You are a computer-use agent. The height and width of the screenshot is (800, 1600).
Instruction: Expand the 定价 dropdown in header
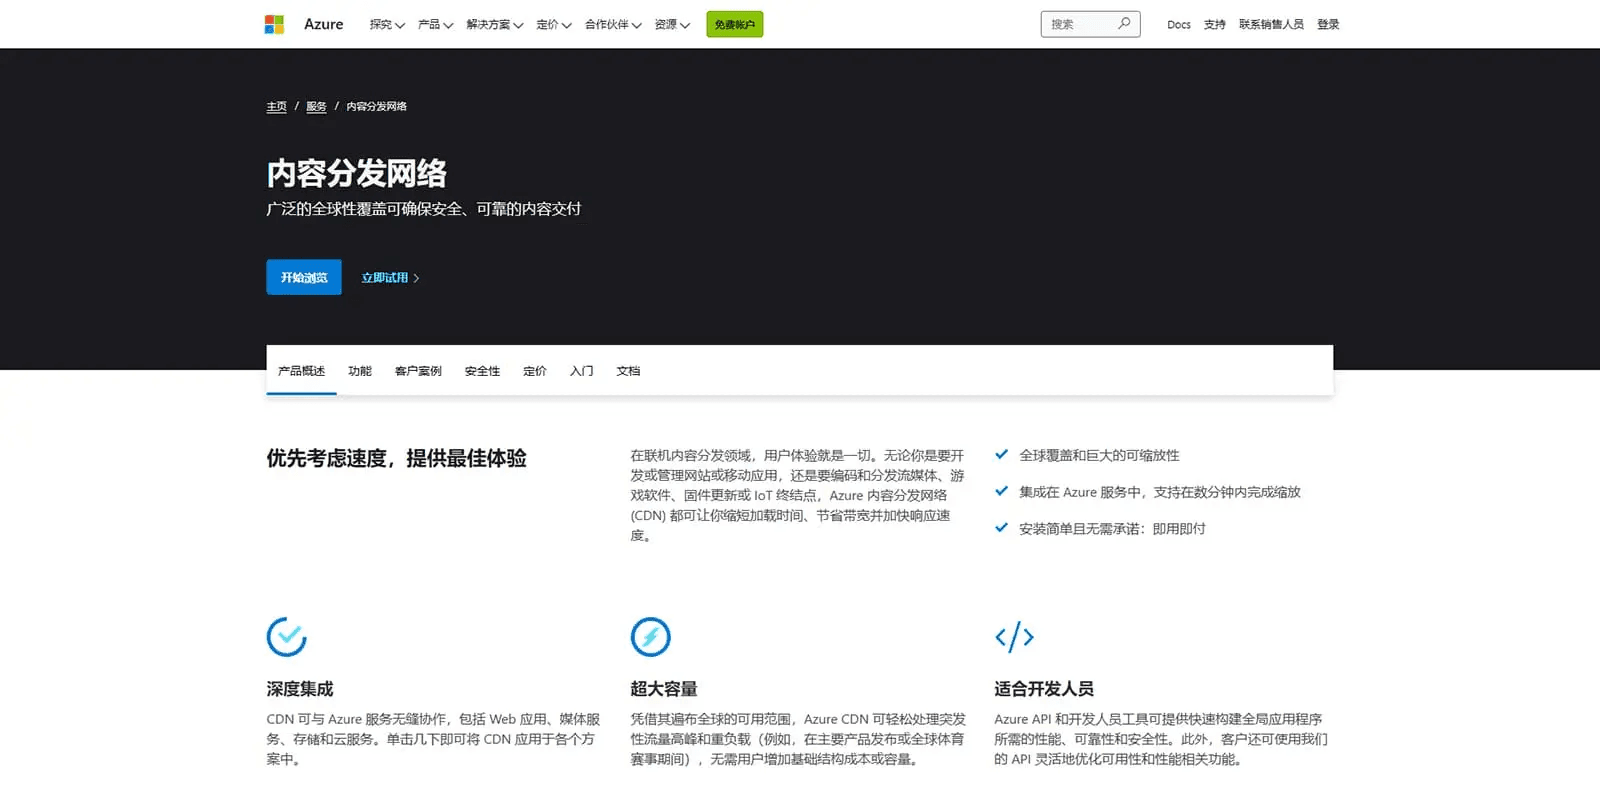tap(554, 24)
